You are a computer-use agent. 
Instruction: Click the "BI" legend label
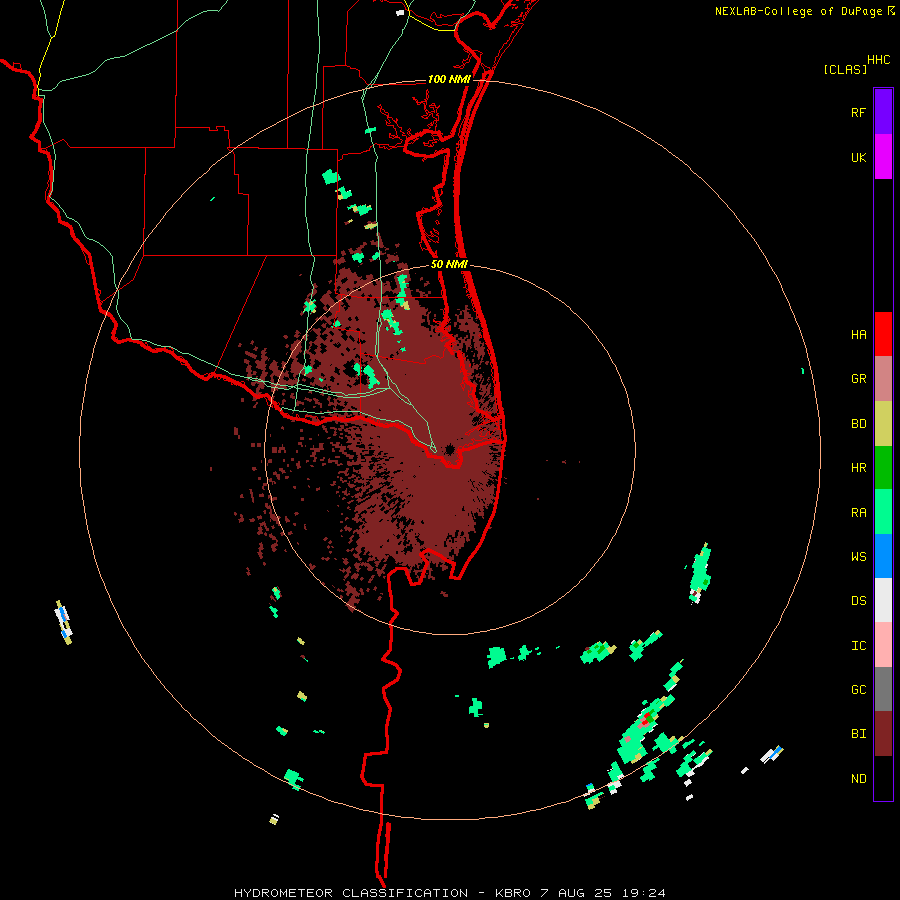858,734
